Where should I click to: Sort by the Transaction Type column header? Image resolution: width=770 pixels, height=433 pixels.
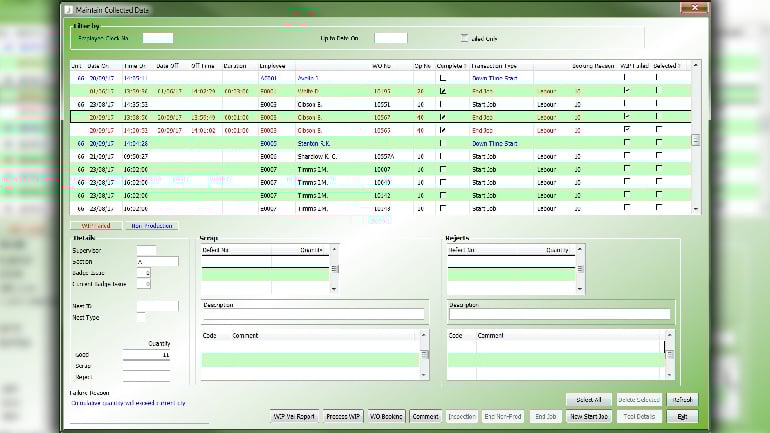(494, 65)
